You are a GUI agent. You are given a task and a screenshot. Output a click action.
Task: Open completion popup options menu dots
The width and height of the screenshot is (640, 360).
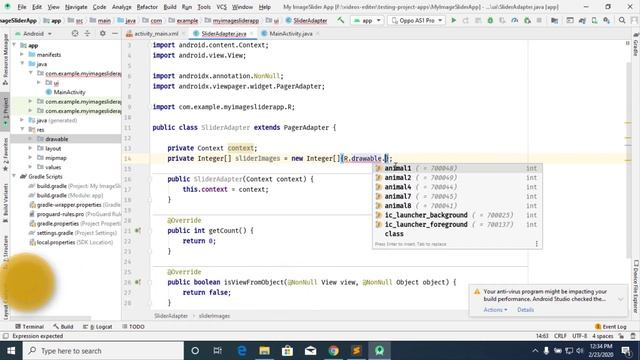[x=536, y=244]
